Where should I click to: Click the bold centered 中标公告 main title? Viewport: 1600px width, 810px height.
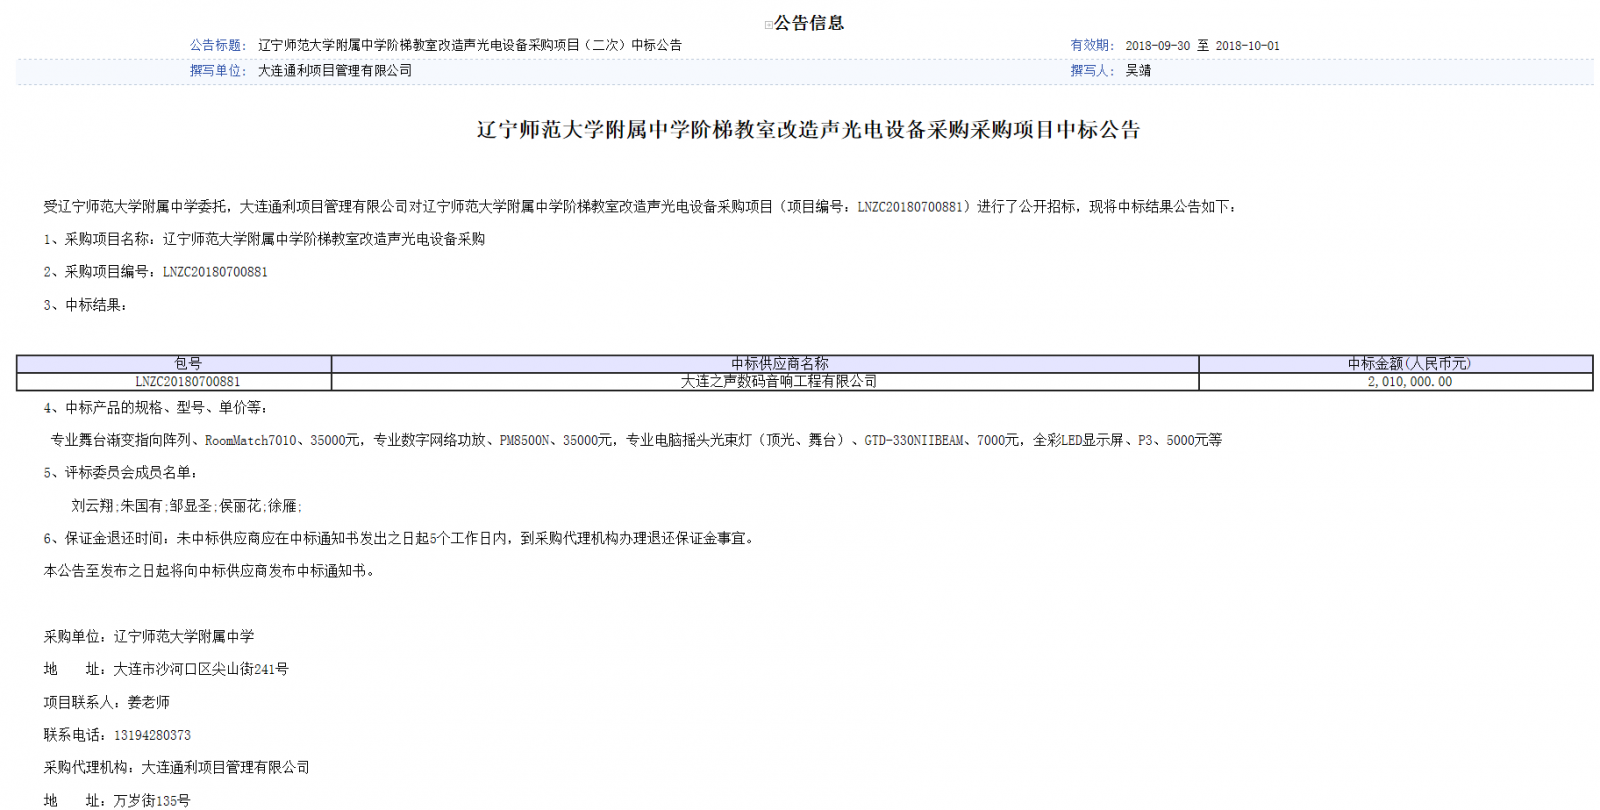point(808,130)
